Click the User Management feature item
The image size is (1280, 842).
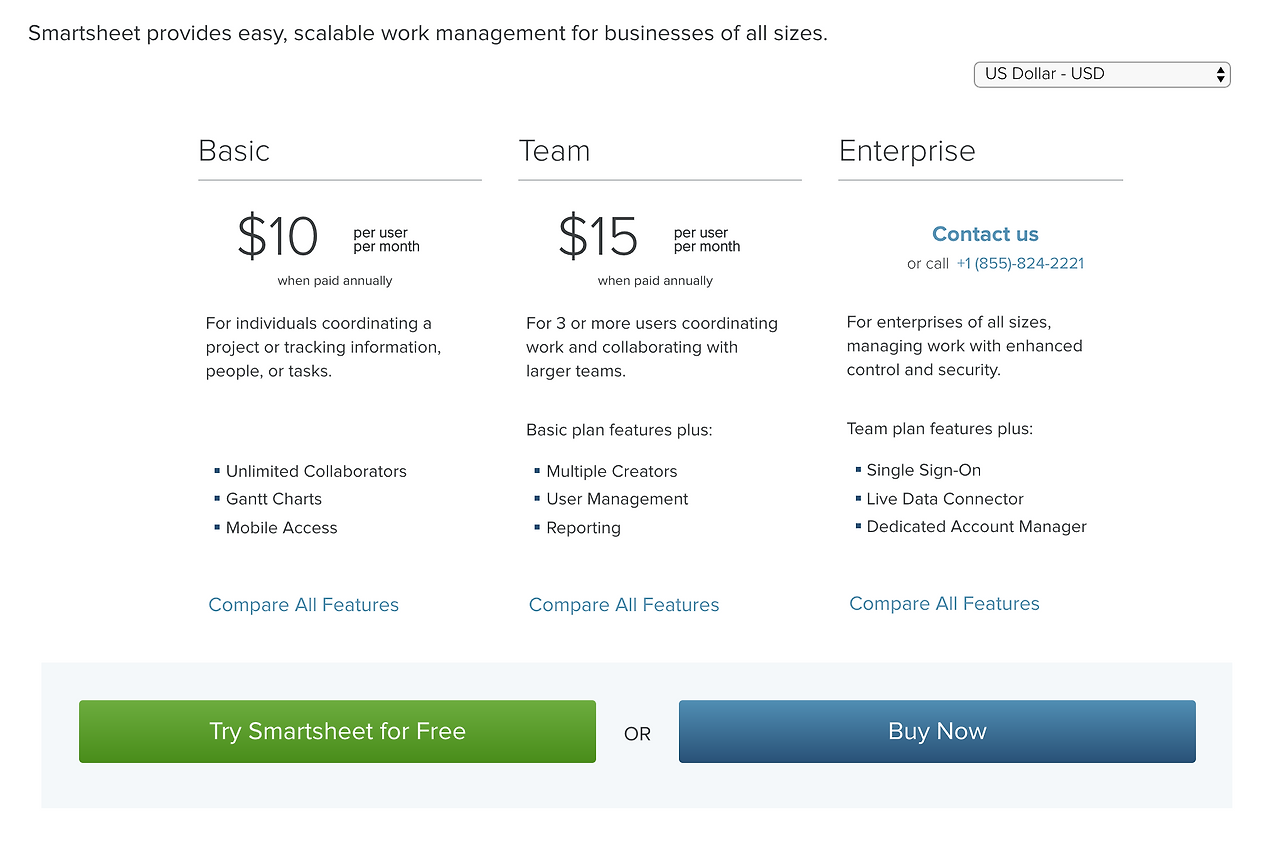point(617,499)
